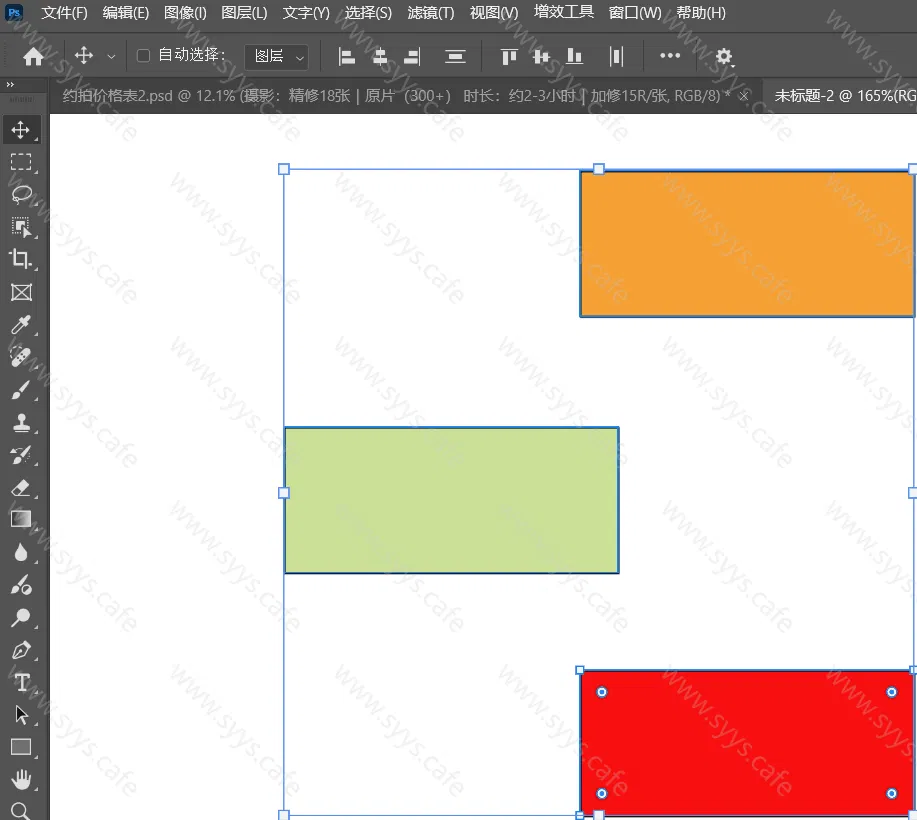Open the 图像(I) menu
The width and height of the screenshot is (917, 820).
coord(185,12)
